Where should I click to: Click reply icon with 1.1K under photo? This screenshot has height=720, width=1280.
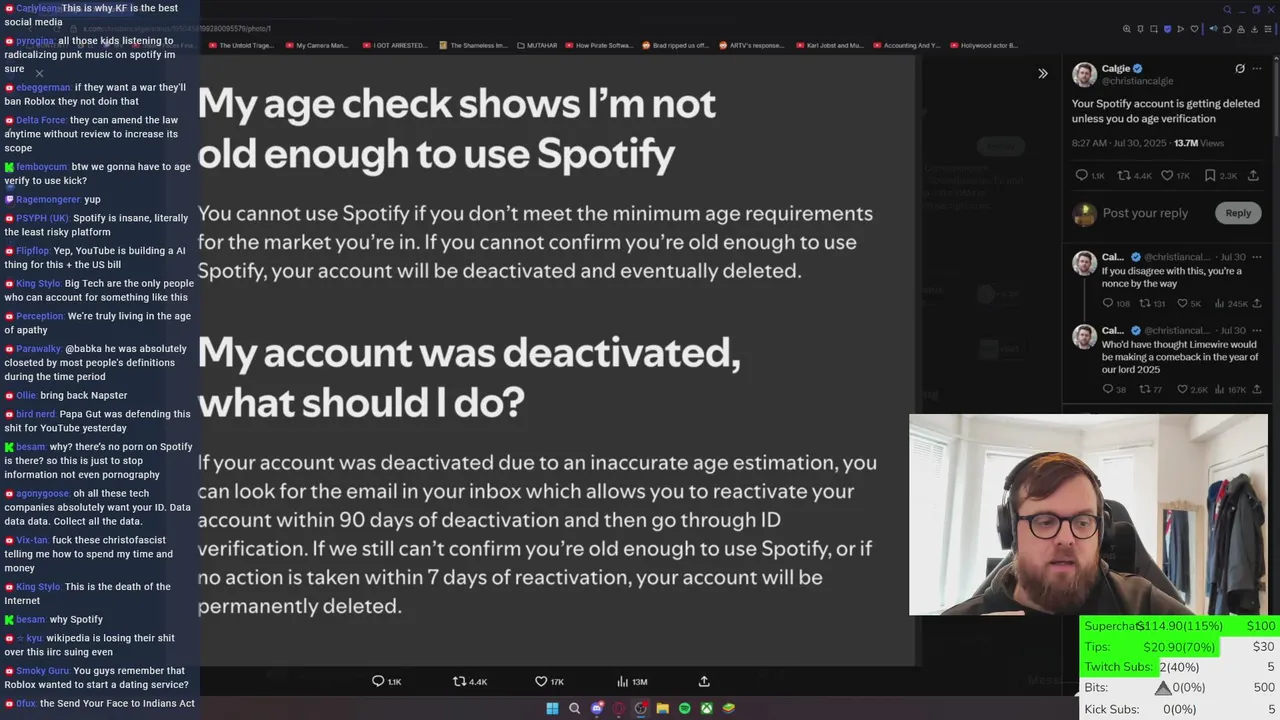pos(378,681)
